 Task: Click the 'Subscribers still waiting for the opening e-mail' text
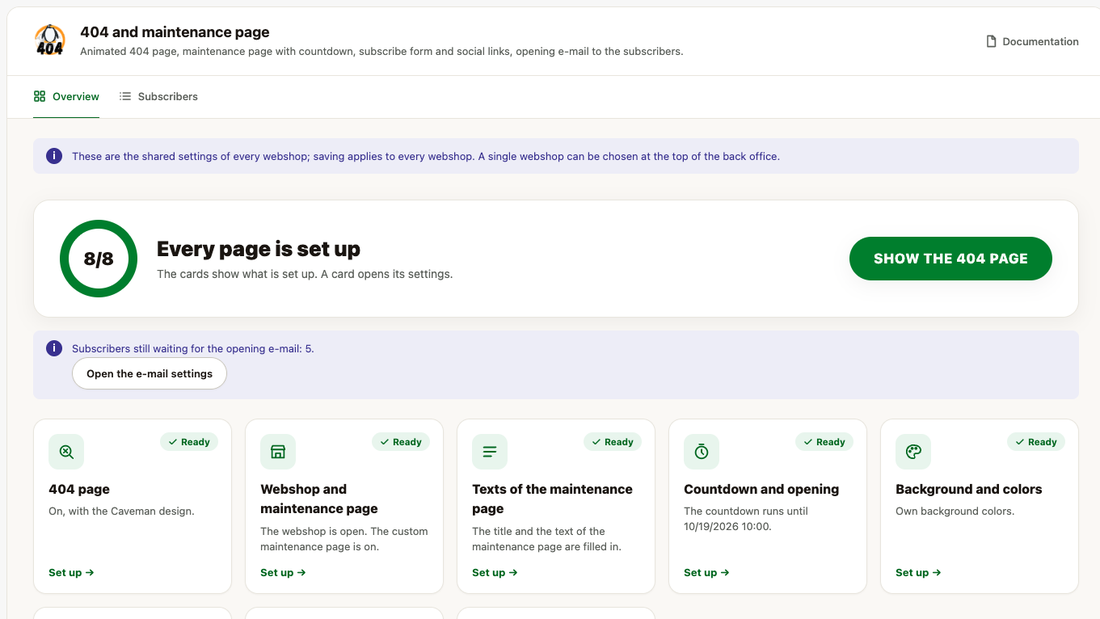pos(193,349)
